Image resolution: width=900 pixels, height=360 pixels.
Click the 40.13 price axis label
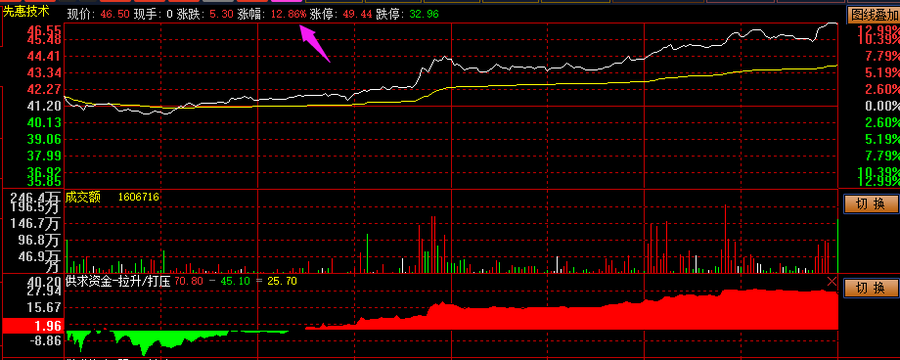[x=45, y=123]
